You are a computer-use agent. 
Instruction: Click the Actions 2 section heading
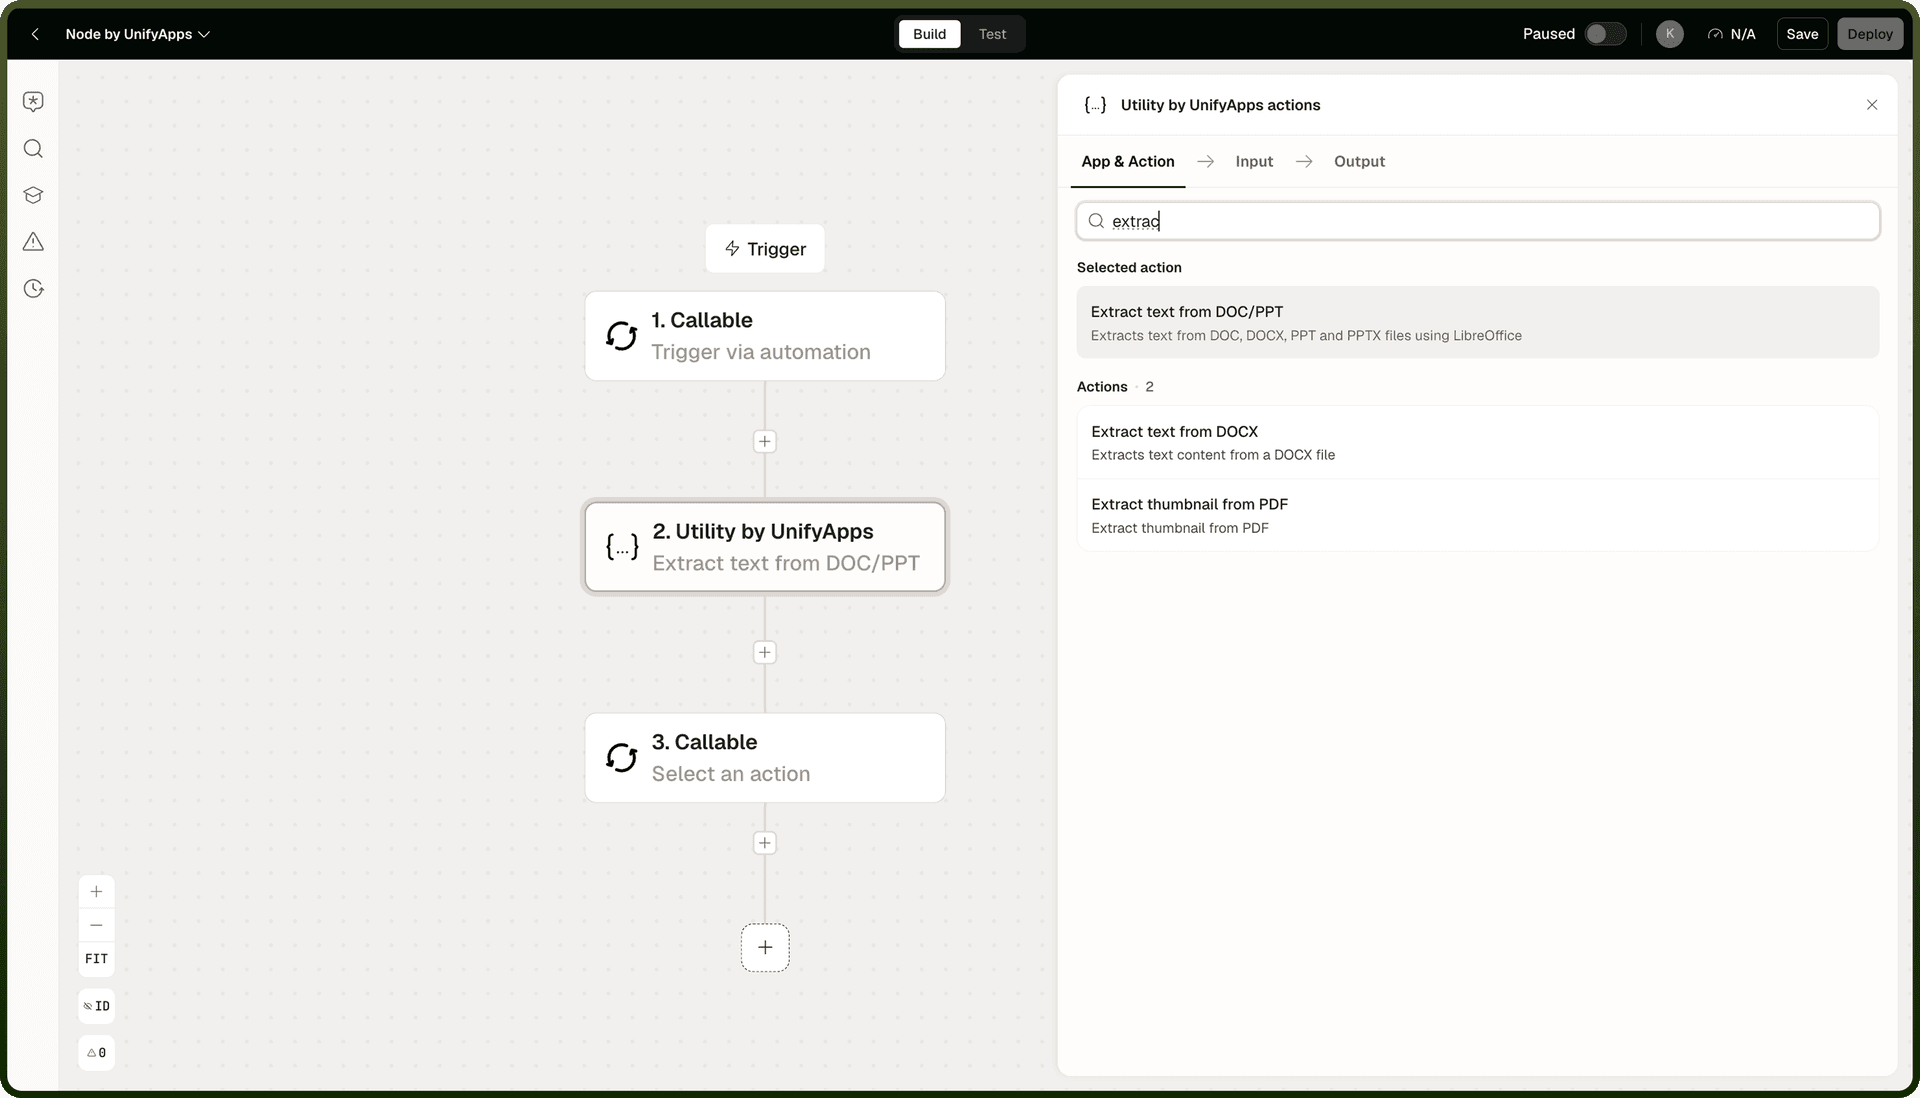[1115, 387]
